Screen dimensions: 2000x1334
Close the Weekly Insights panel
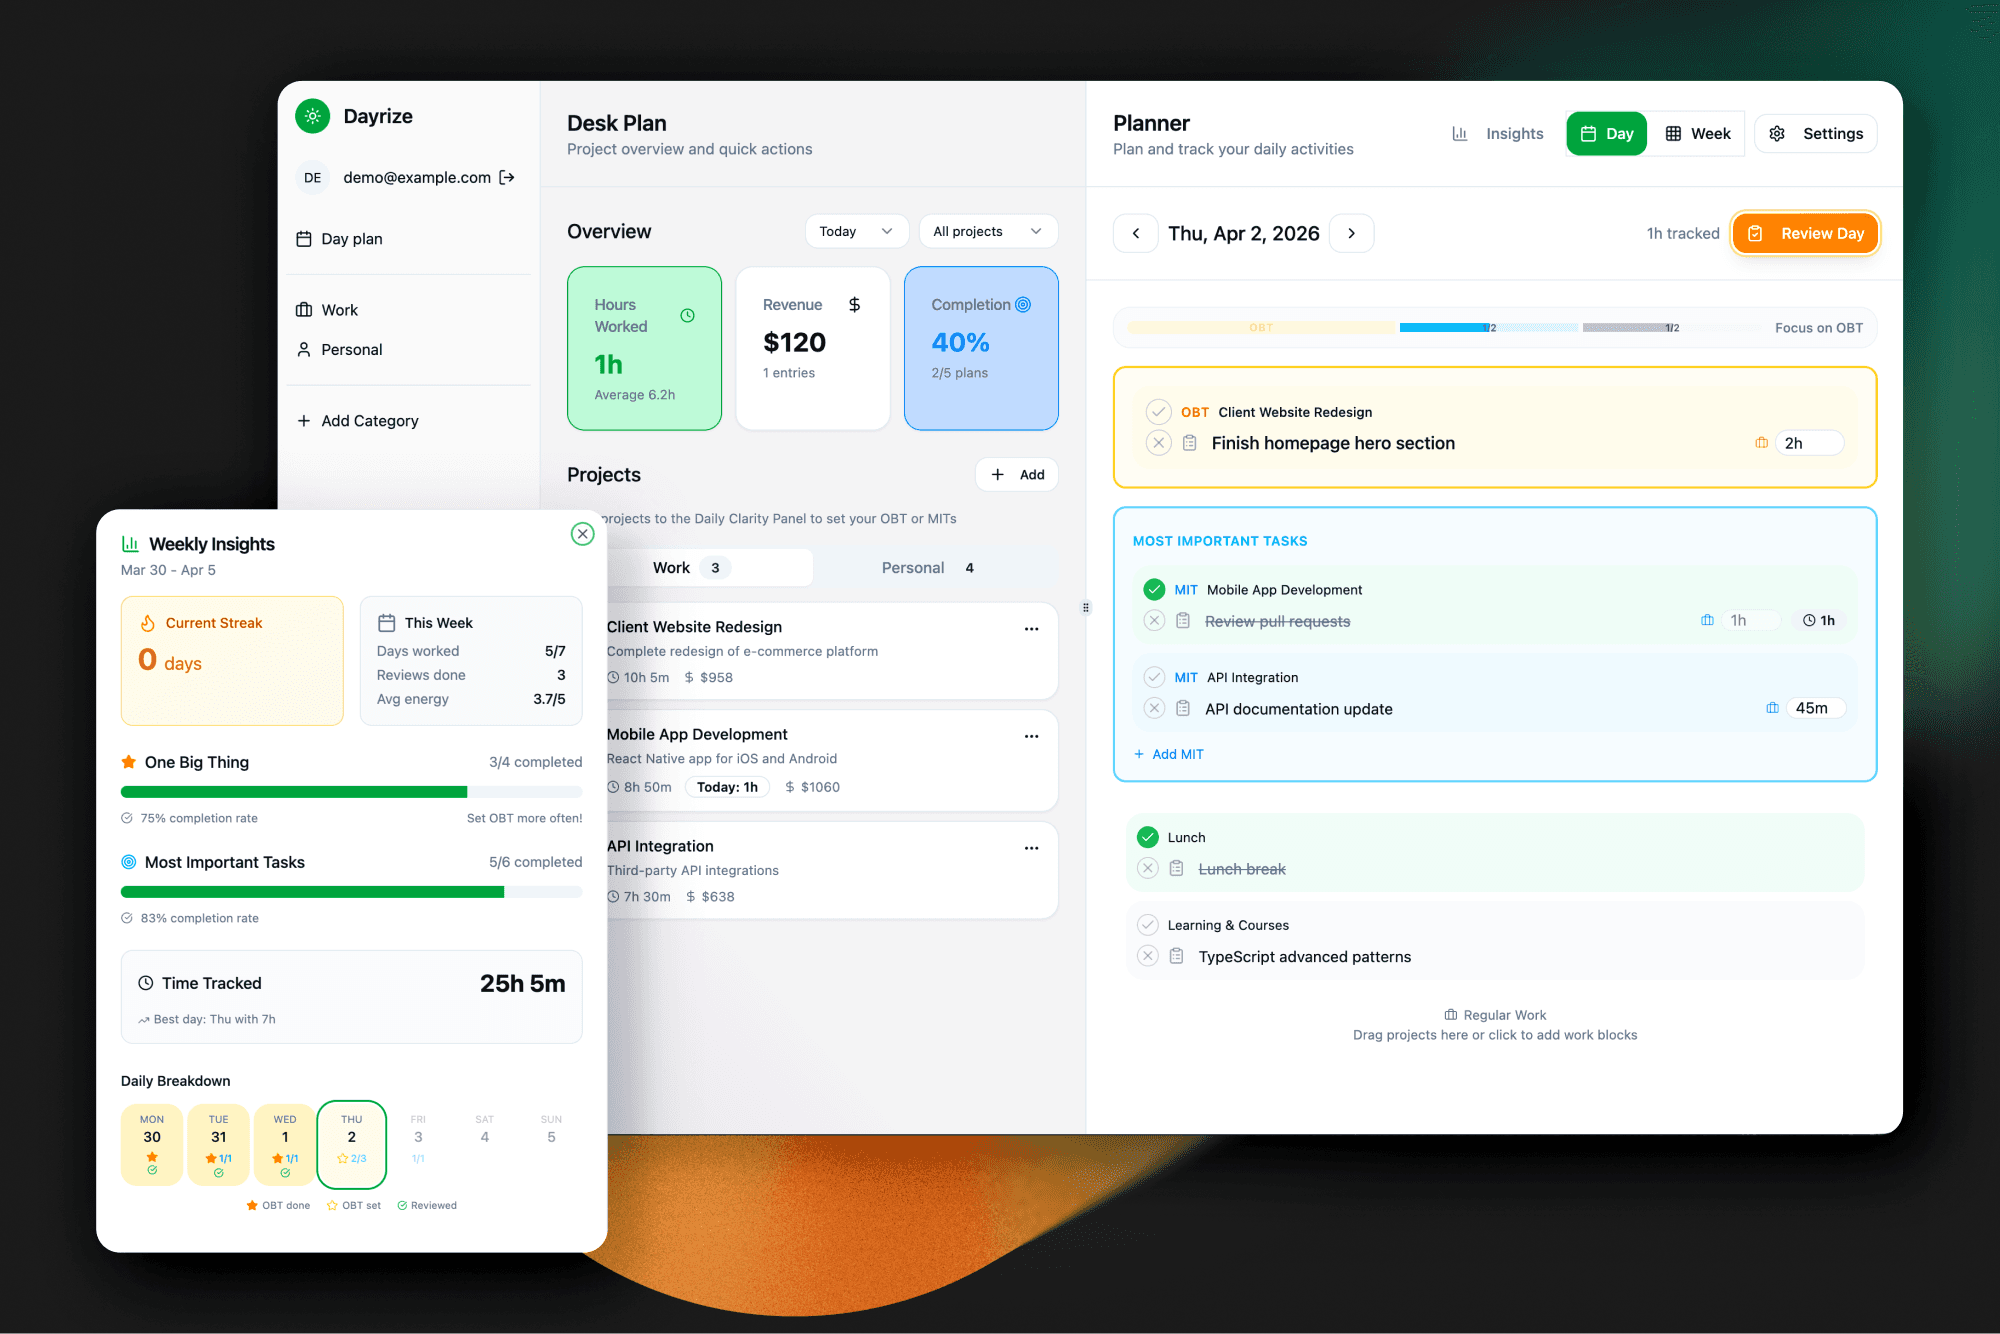point(582,533)
